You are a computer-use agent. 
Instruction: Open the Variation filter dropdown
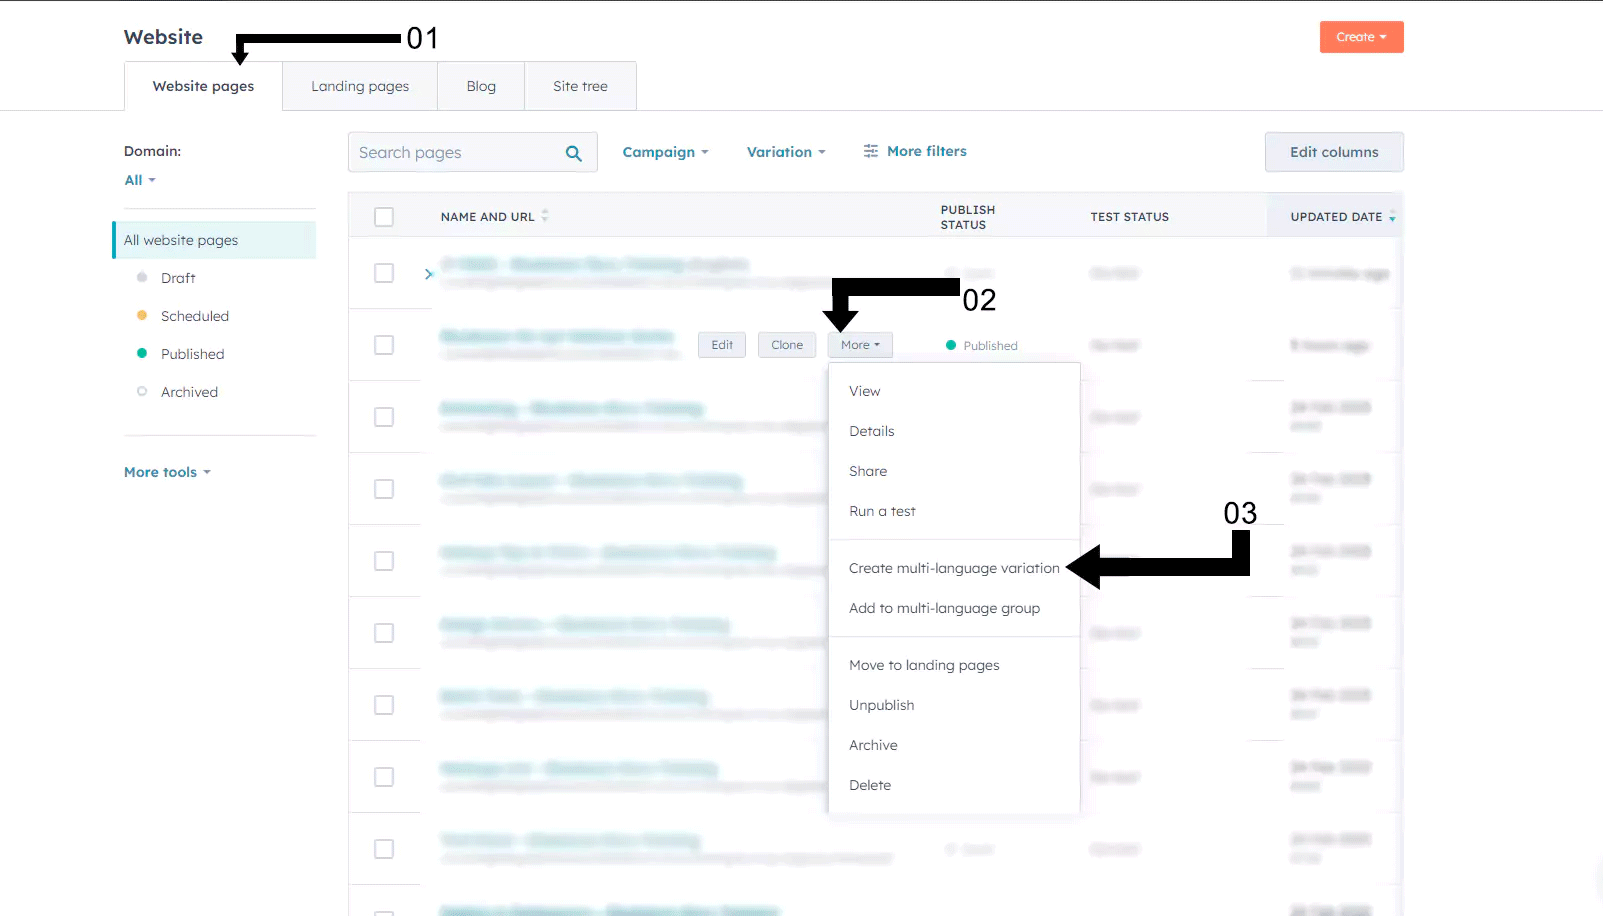(x=786, y=152)
